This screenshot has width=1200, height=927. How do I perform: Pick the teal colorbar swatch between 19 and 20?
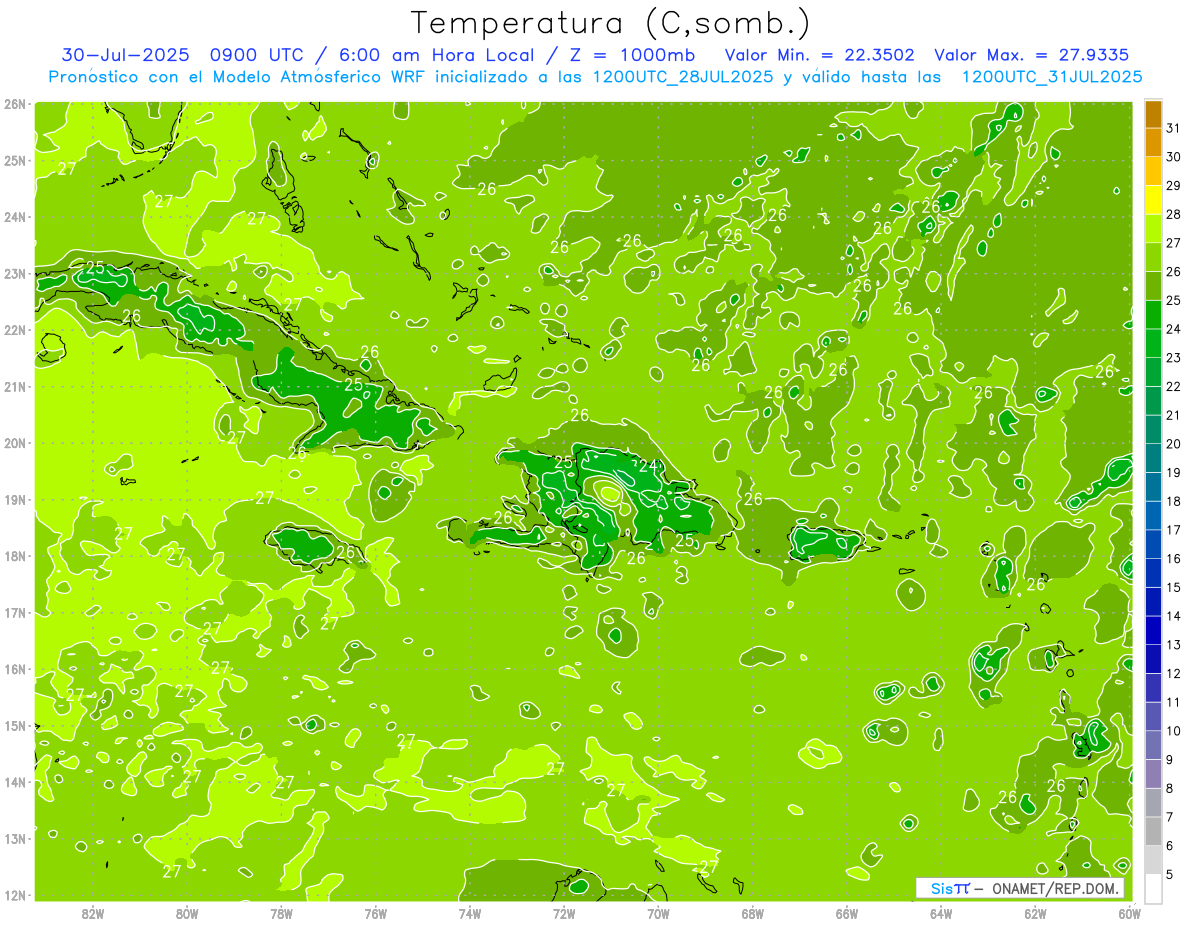click(1153, 458)
